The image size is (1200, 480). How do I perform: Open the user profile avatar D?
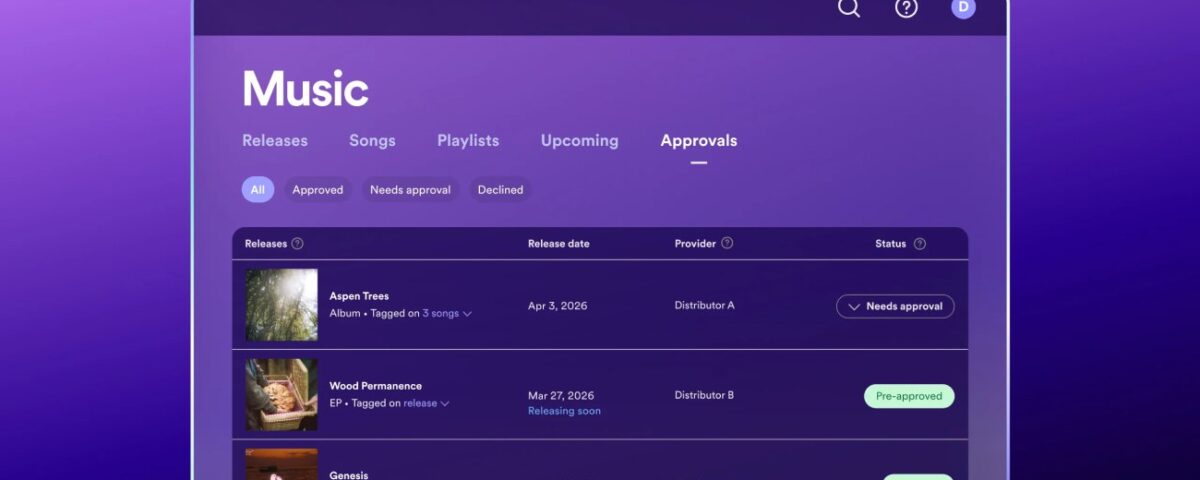click(x=963, y=8)
